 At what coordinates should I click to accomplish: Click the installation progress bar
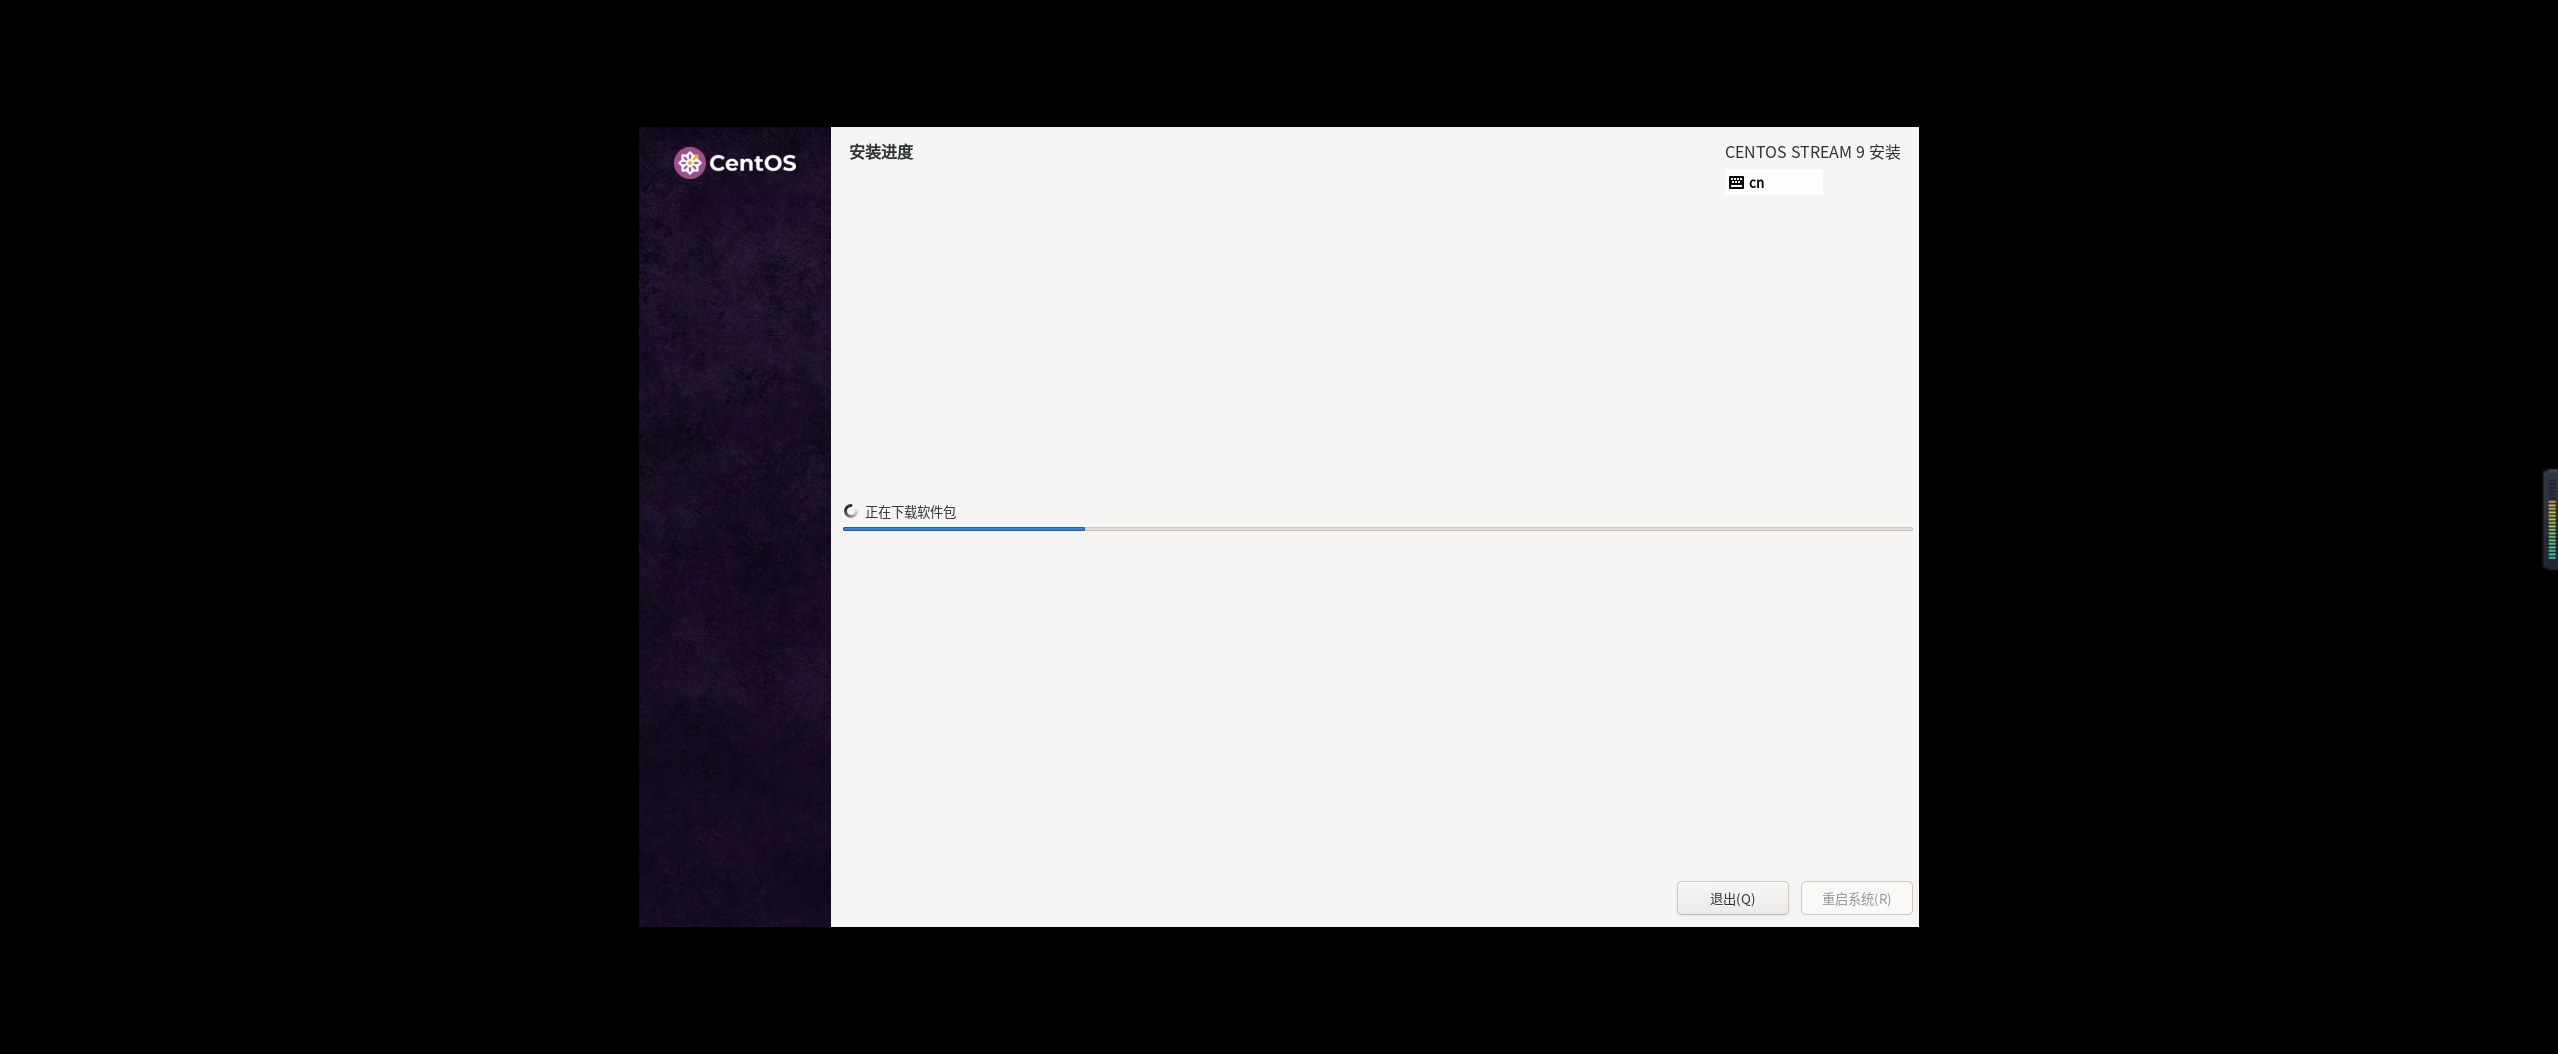tap(1377, 529)
